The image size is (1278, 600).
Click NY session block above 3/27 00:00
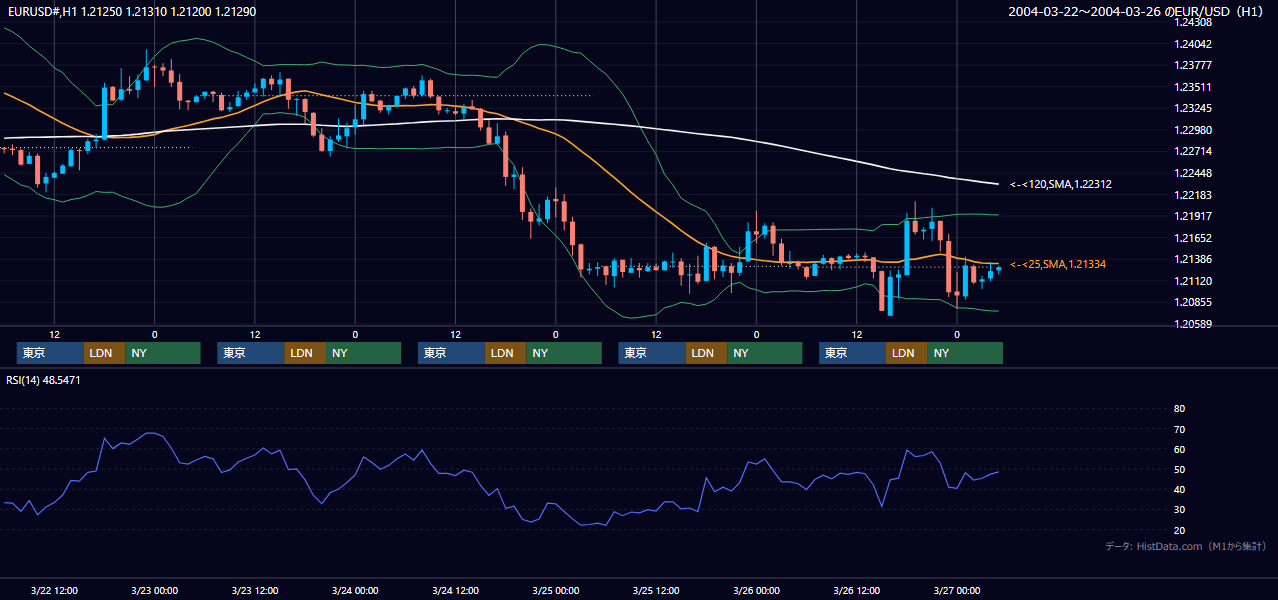(965, 353)
